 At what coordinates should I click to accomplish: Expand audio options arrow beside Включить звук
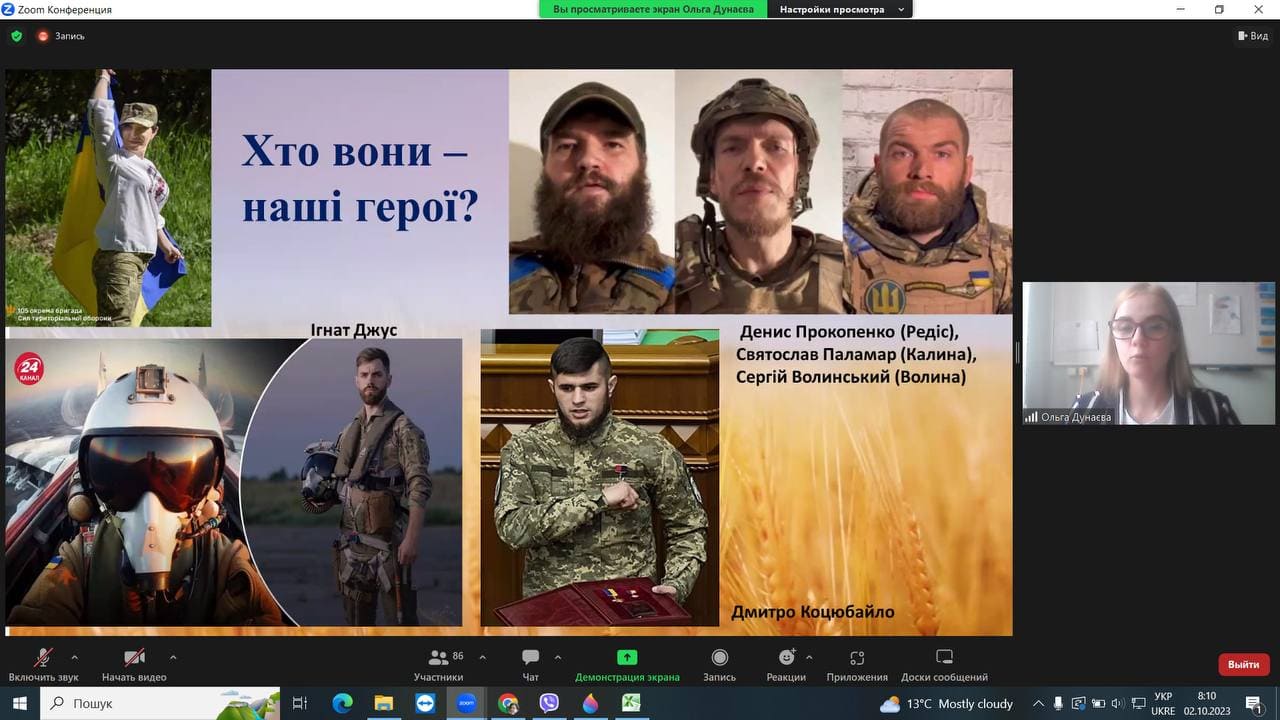[x=74, y=657]
